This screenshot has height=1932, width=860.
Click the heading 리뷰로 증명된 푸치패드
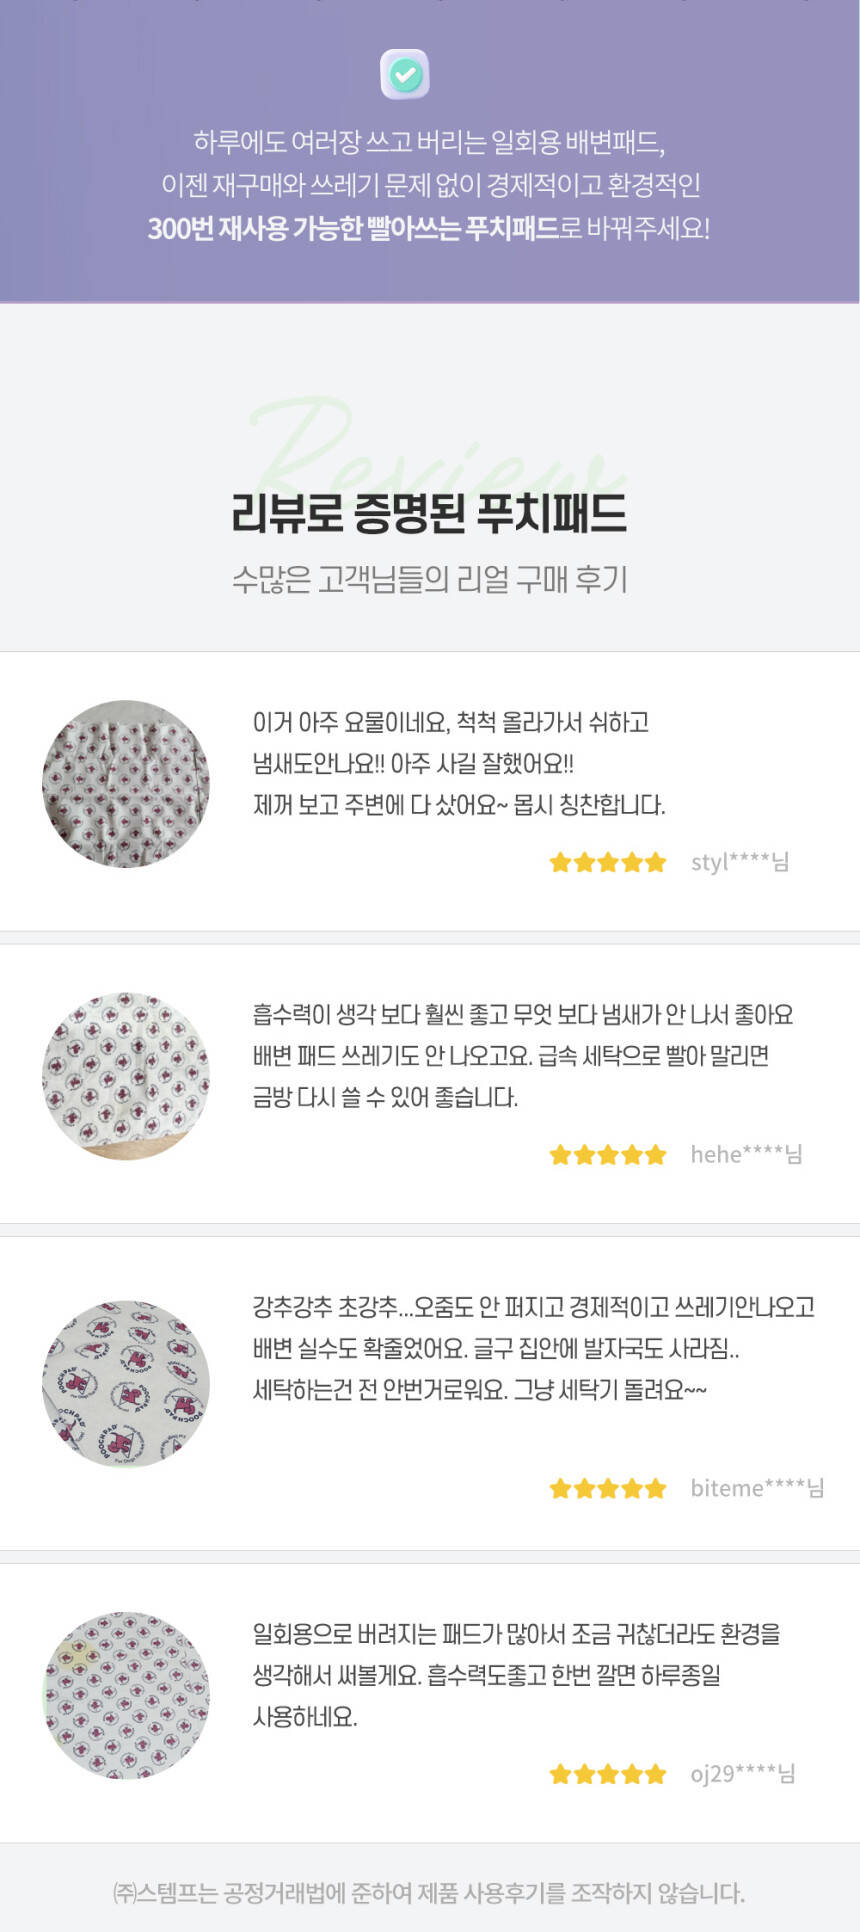coord(429,513)
